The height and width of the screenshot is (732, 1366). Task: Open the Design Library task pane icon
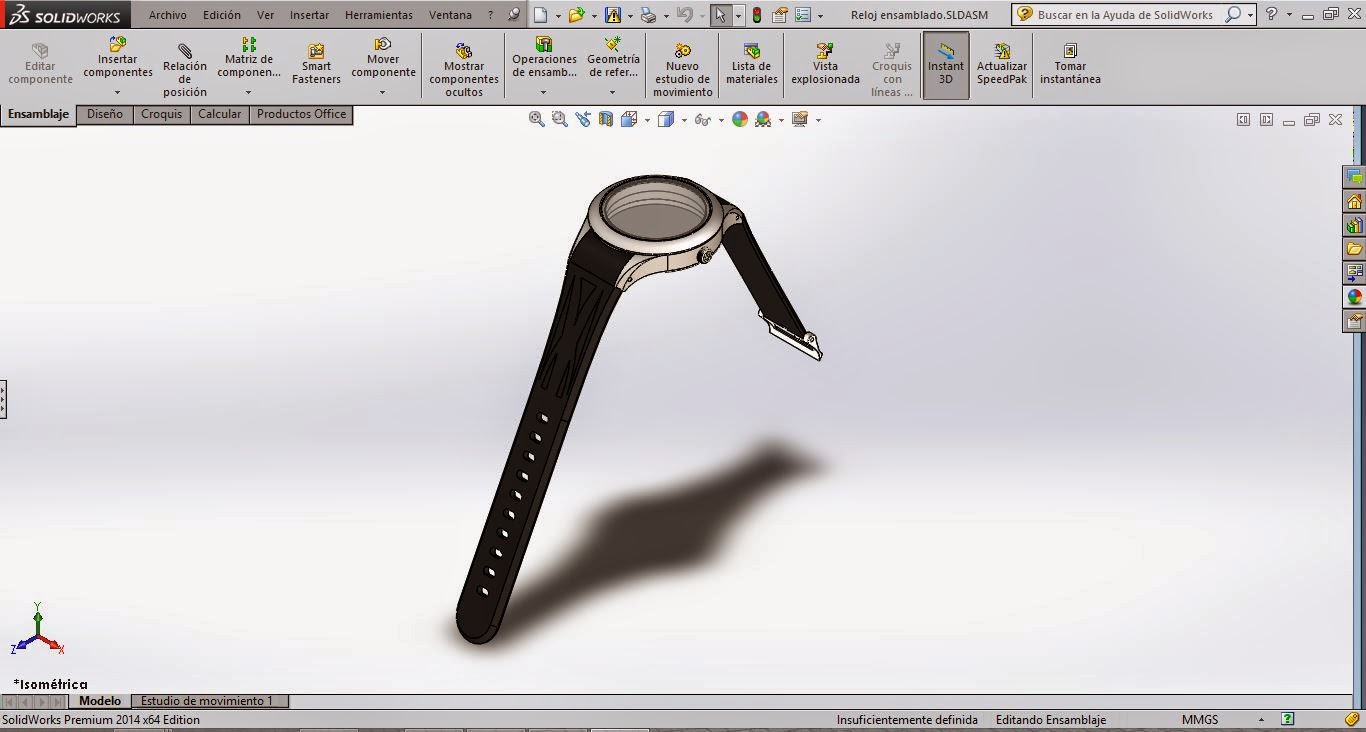coord(1355,225)
